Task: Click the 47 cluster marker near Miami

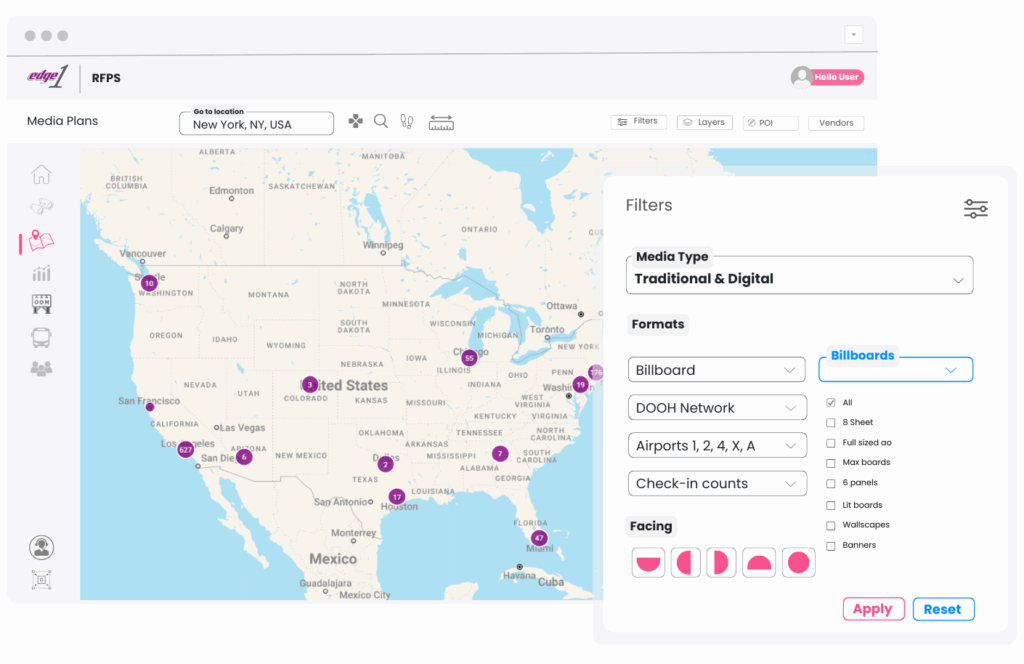Action: click(539, 538)
